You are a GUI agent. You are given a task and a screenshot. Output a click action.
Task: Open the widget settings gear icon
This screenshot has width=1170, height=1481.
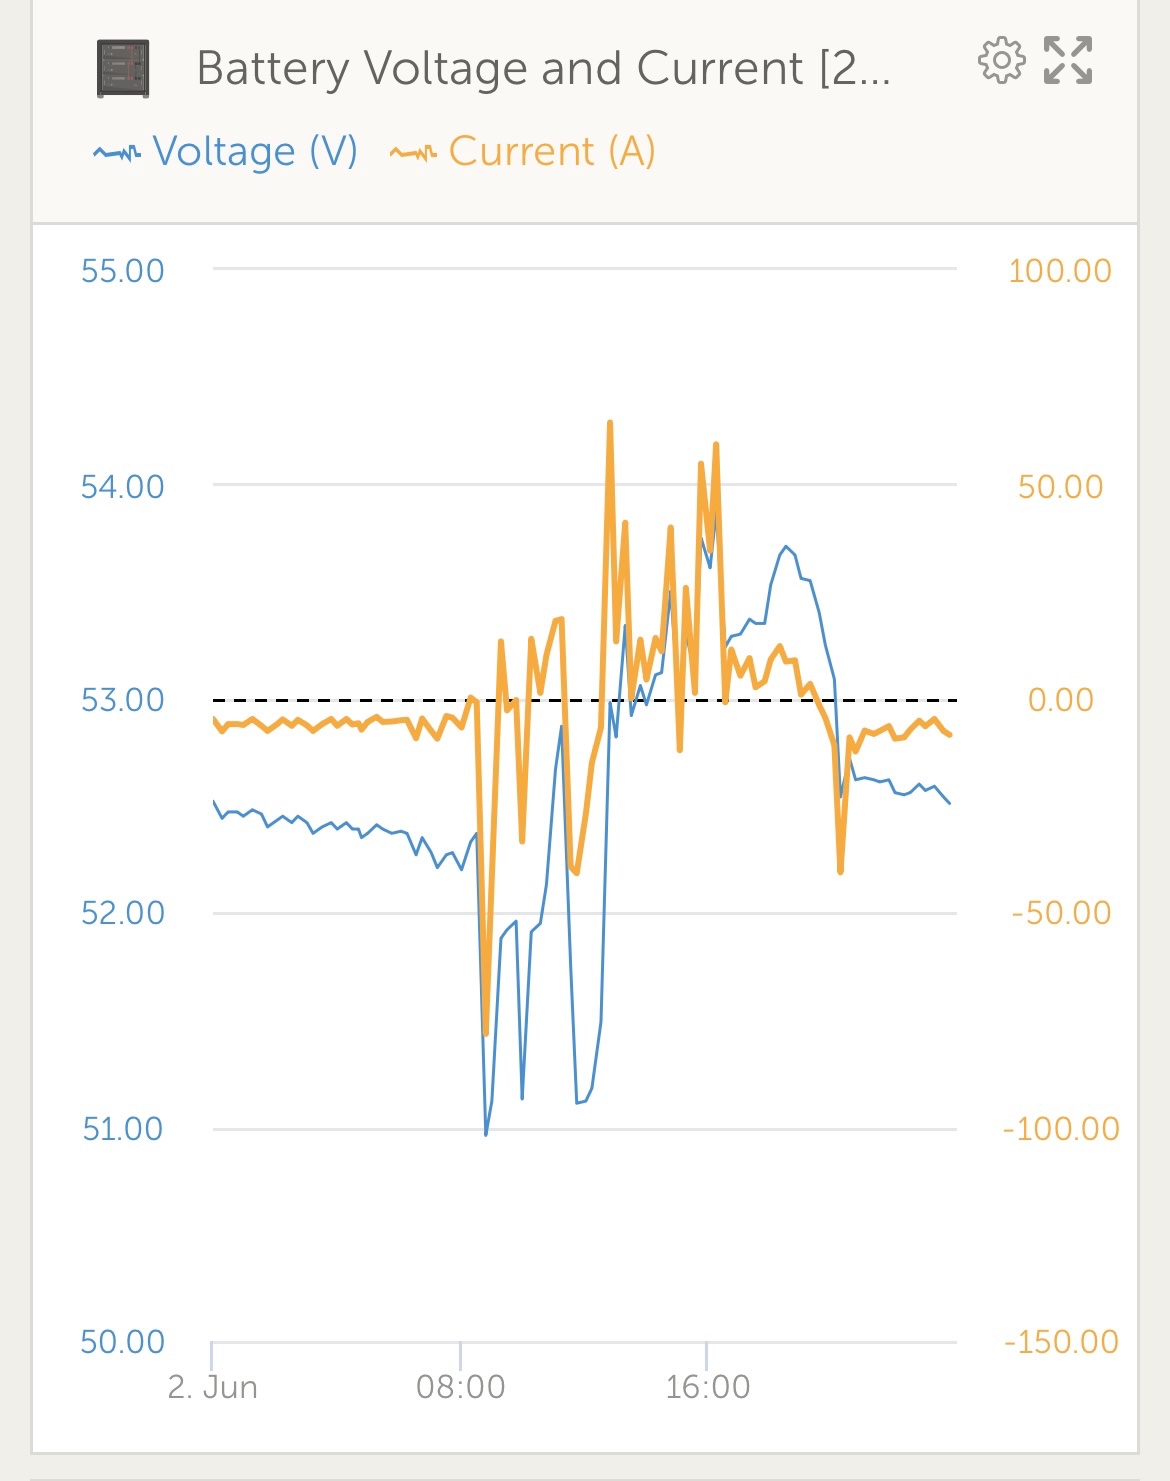tap(1001, 62)
